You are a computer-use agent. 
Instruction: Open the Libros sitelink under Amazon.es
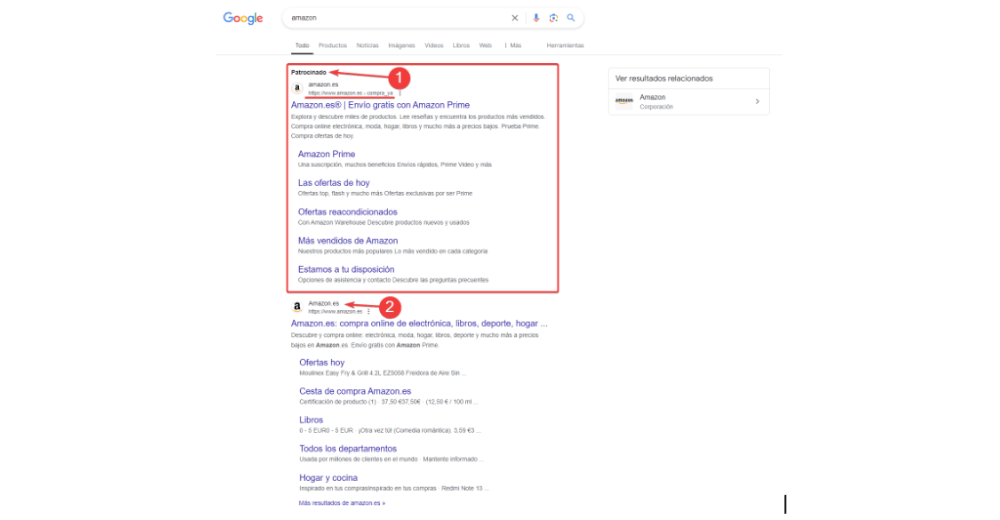[x=311, y=420]
